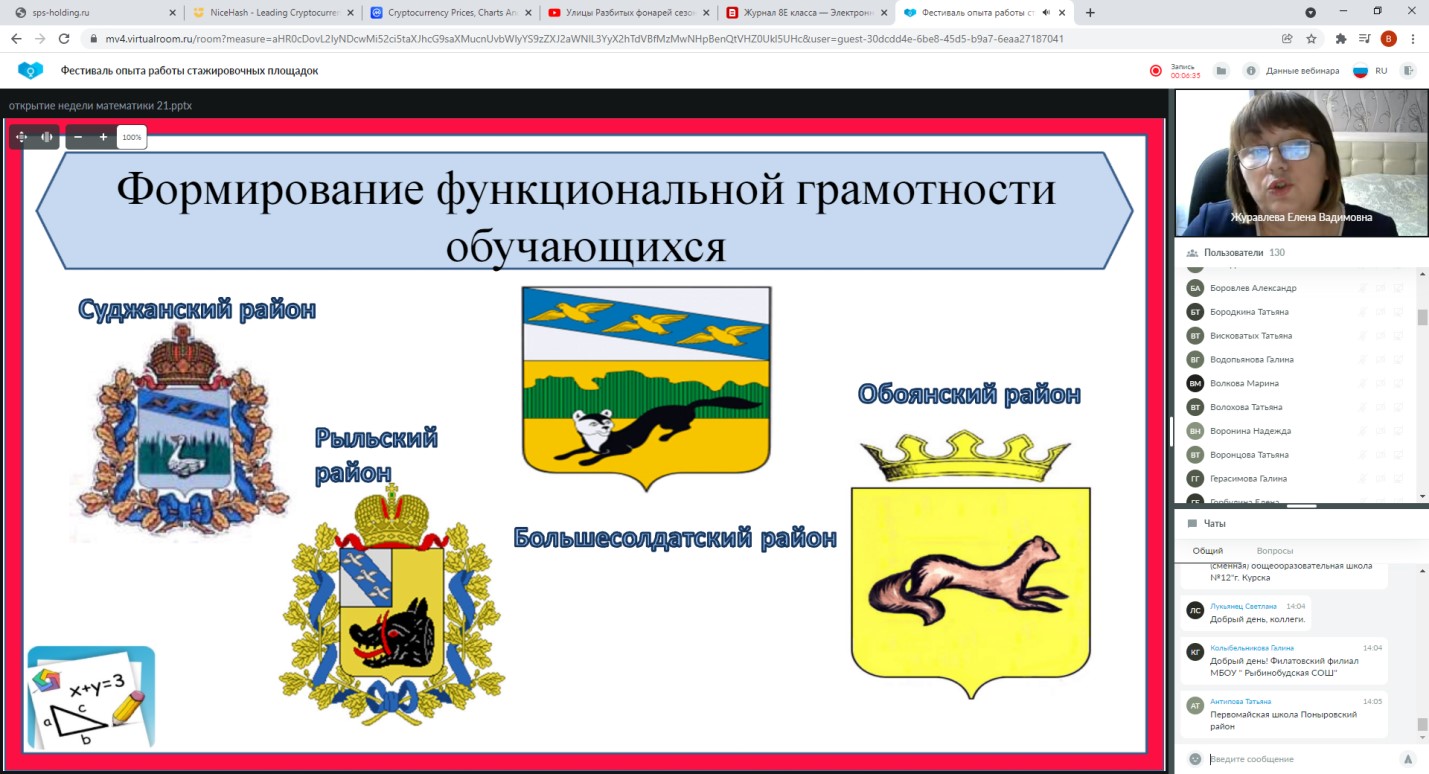Toggle microphone for Боровлев Александр

point(1362,288)
